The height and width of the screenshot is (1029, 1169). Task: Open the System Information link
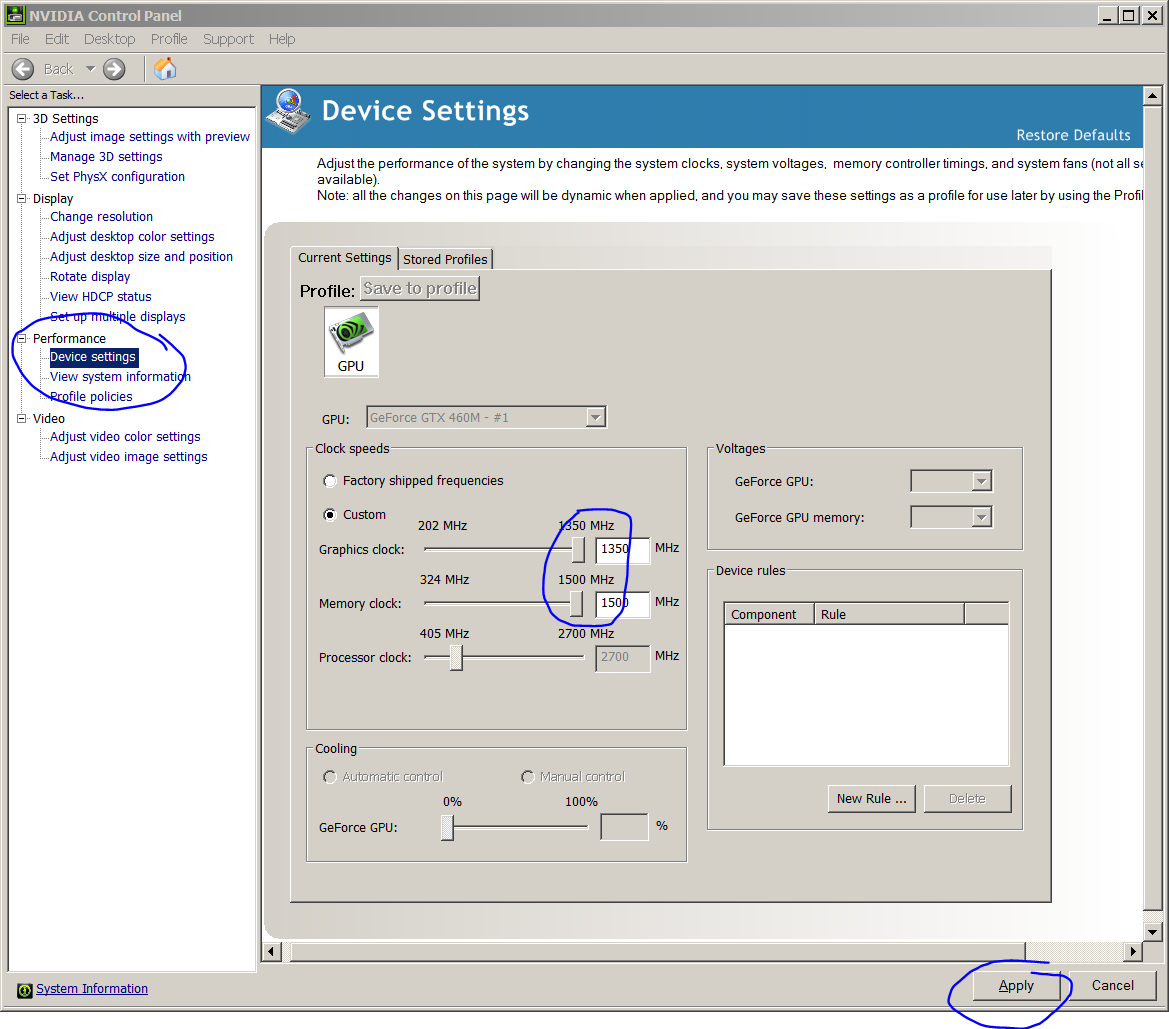92,989
